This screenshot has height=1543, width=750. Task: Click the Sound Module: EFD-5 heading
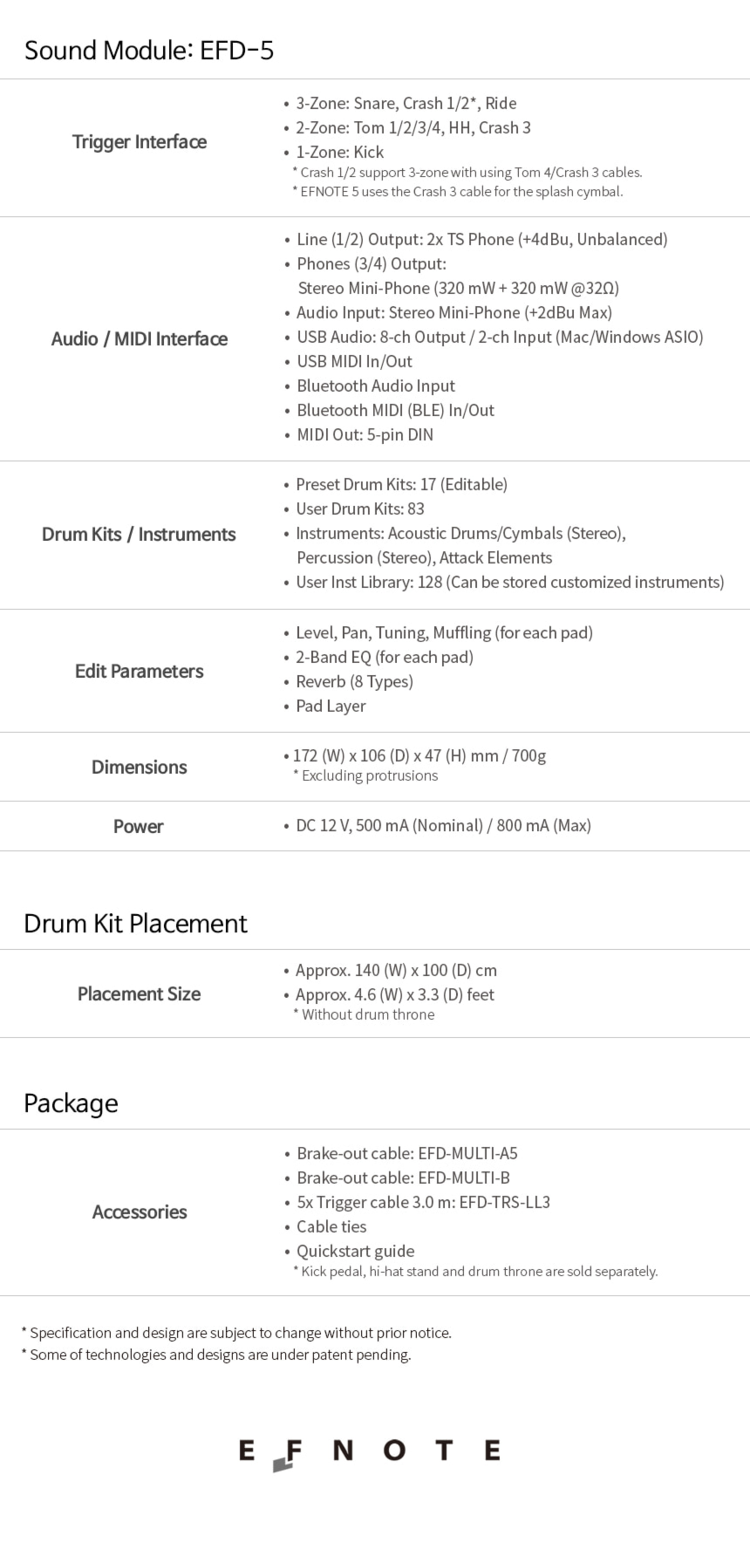[x=149, y=50]
